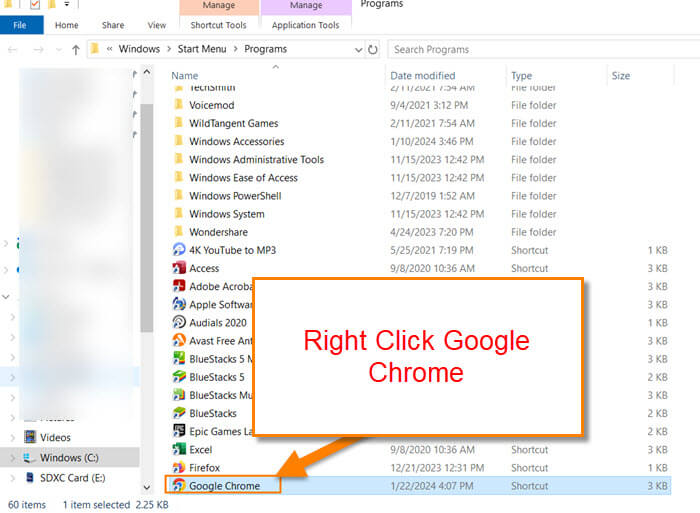Open Videos in the navigation pane

pyautogui.click(x=55, y=438)
